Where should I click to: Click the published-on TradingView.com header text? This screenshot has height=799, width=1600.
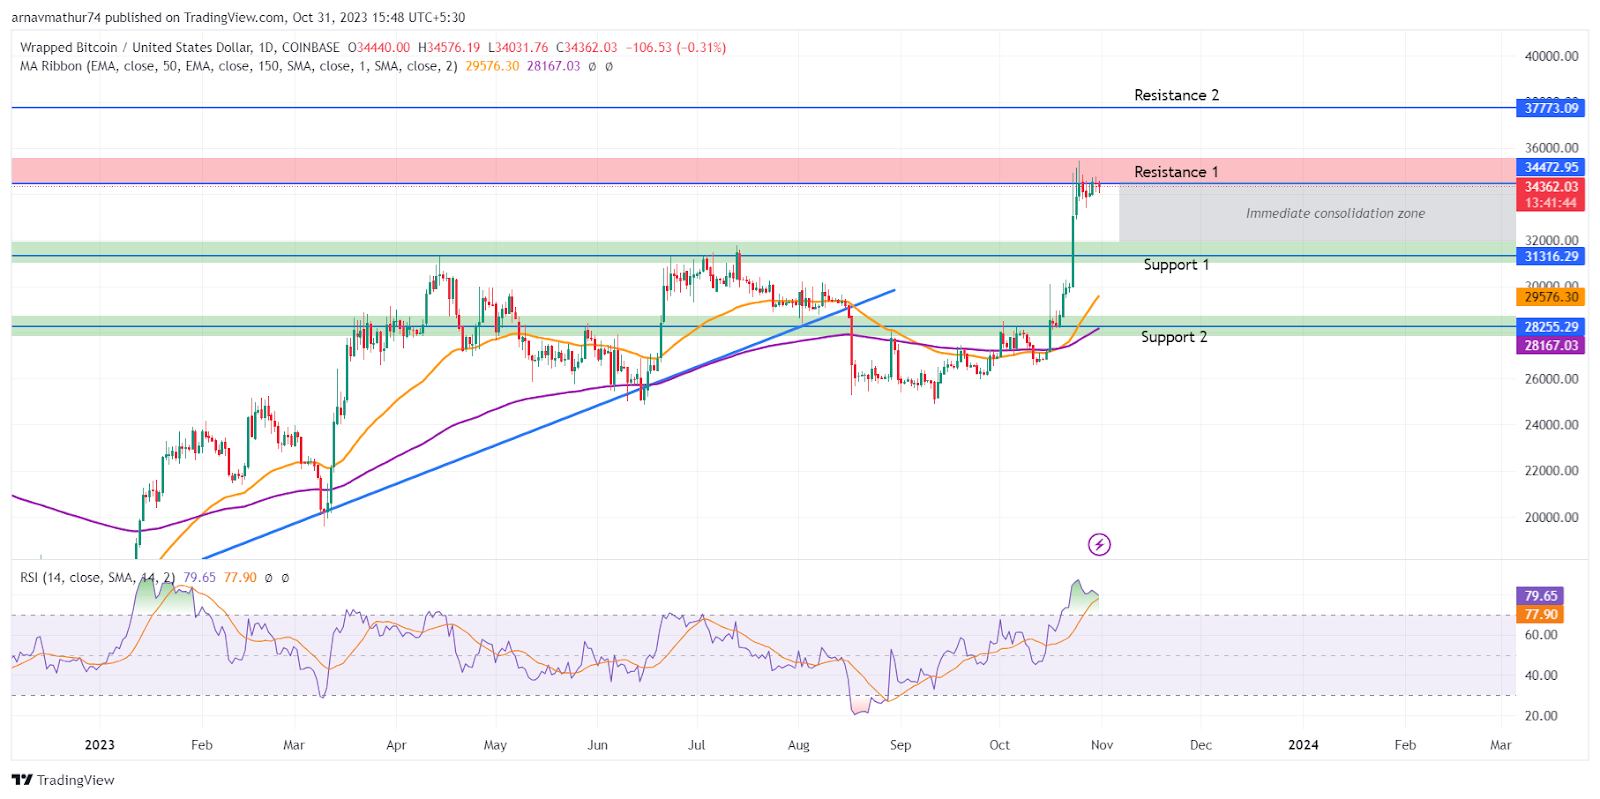[x=238, y=17]
